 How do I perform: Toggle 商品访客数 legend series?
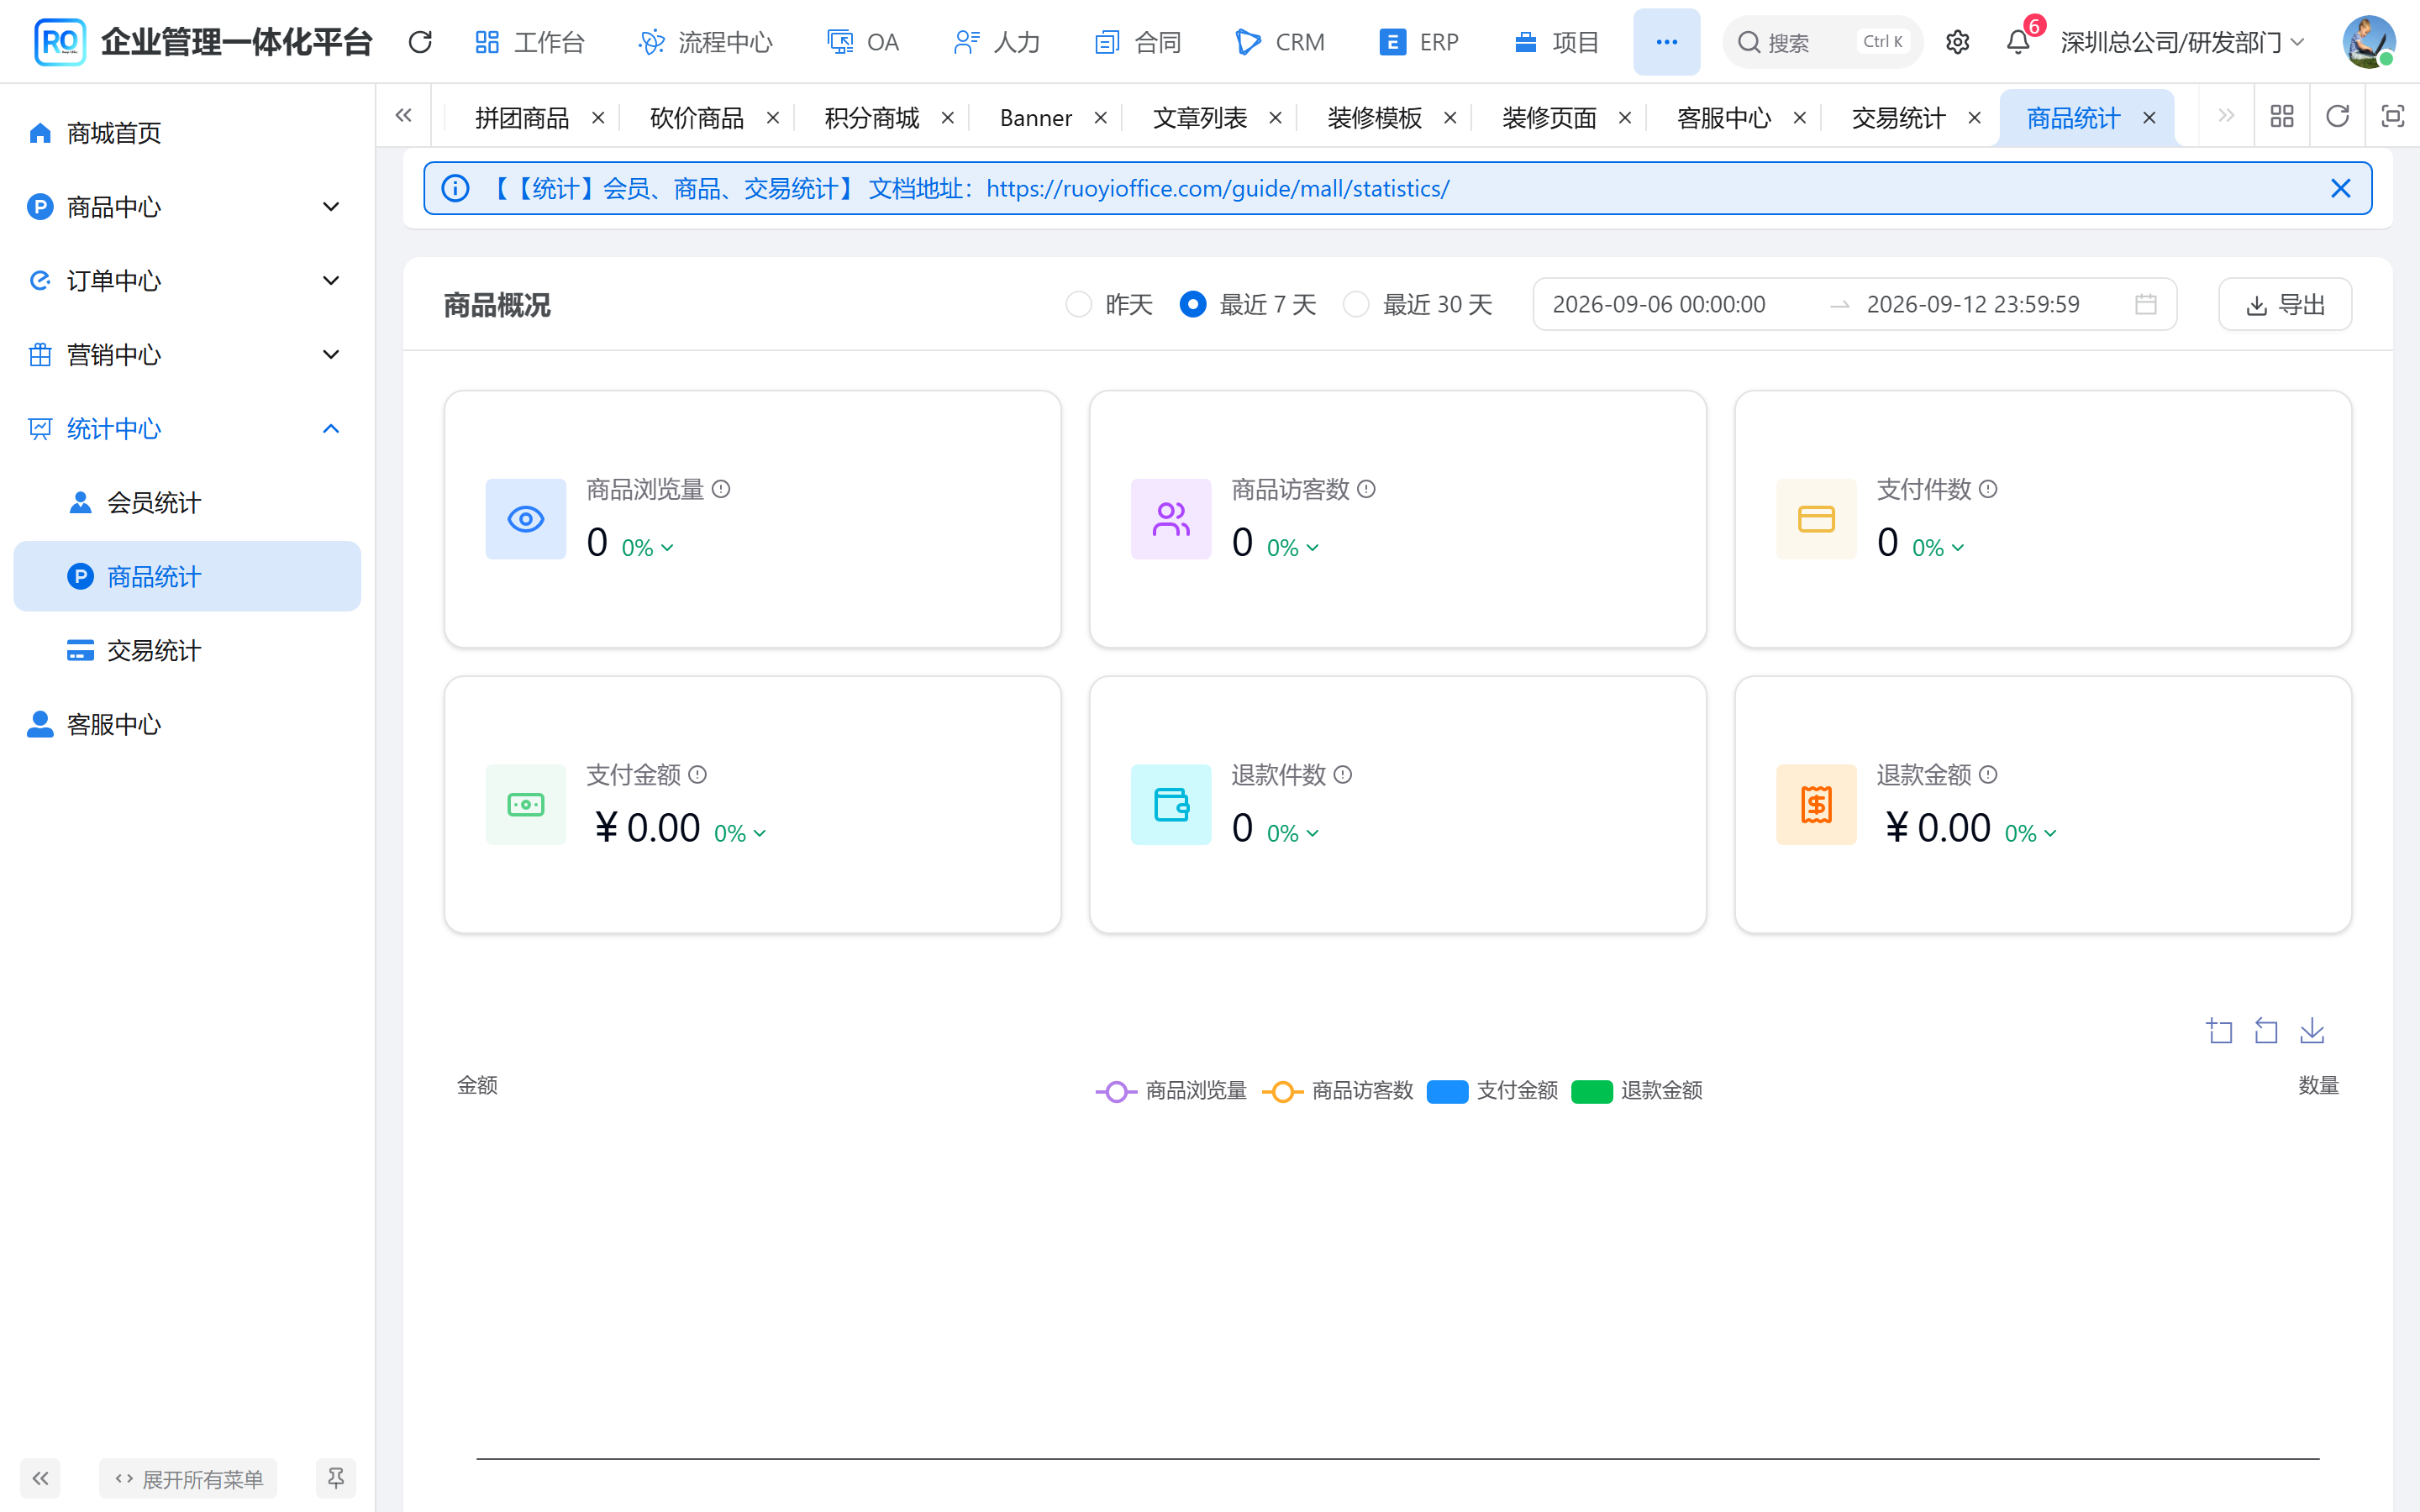(1337, 1090)
